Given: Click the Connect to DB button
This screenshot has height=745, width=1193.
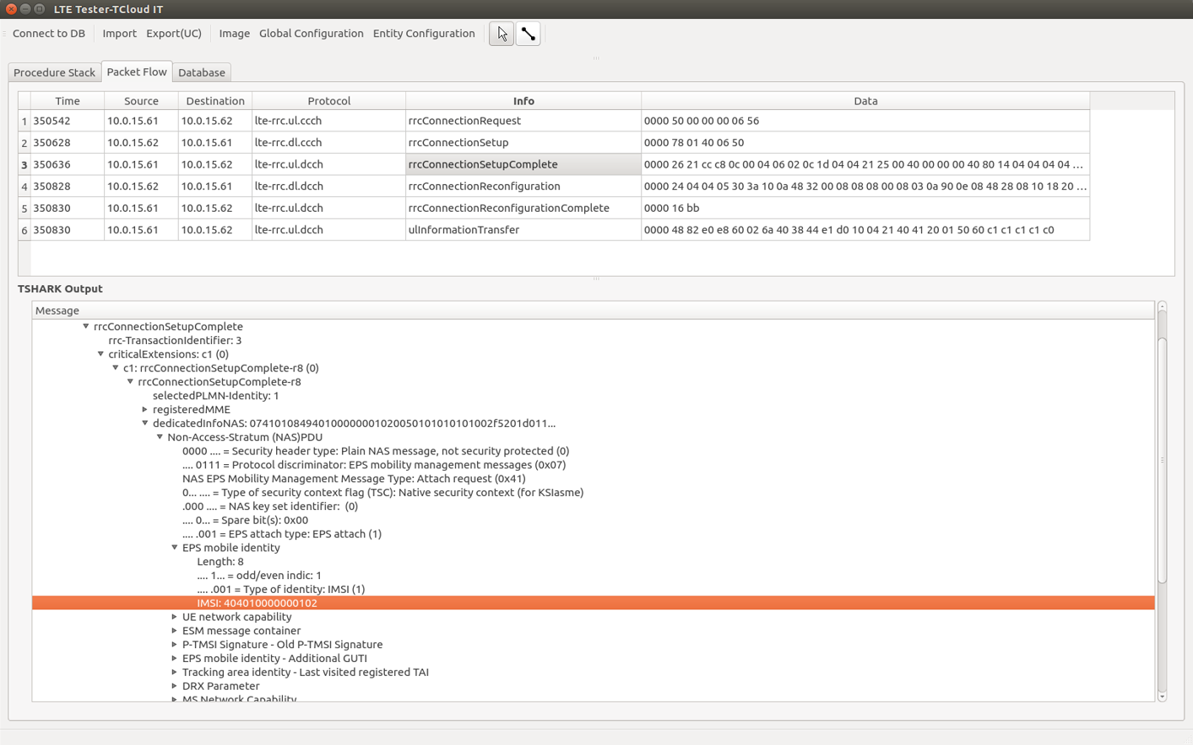Looking at the screenshot, I should pyautogui.click(x=48, y=34).
